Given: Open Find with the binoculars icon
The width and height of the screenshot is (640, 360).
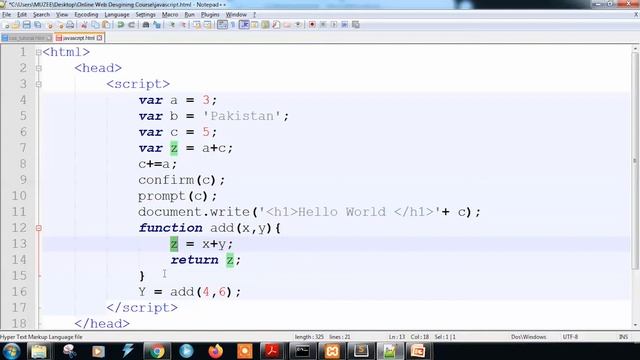Looking at the screenshot, I should pos(146,25).
